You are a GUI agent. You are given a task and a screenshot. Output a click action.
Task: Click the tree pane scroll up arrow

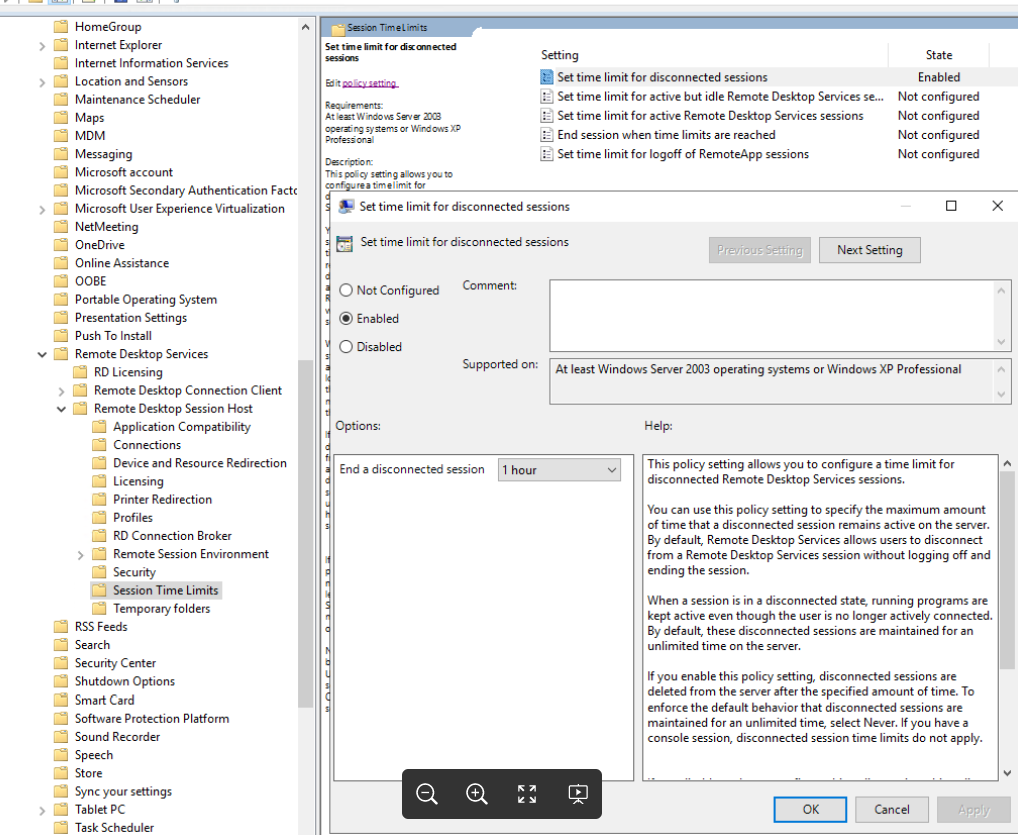click(x=305, y=27)
